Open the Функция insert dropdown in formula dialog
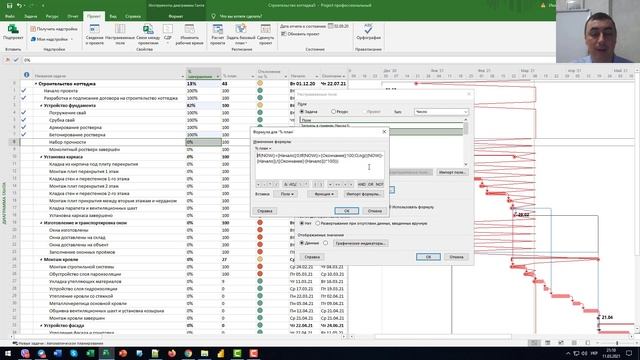This screenshot has width=640, height=360. [x=323, y=194]
